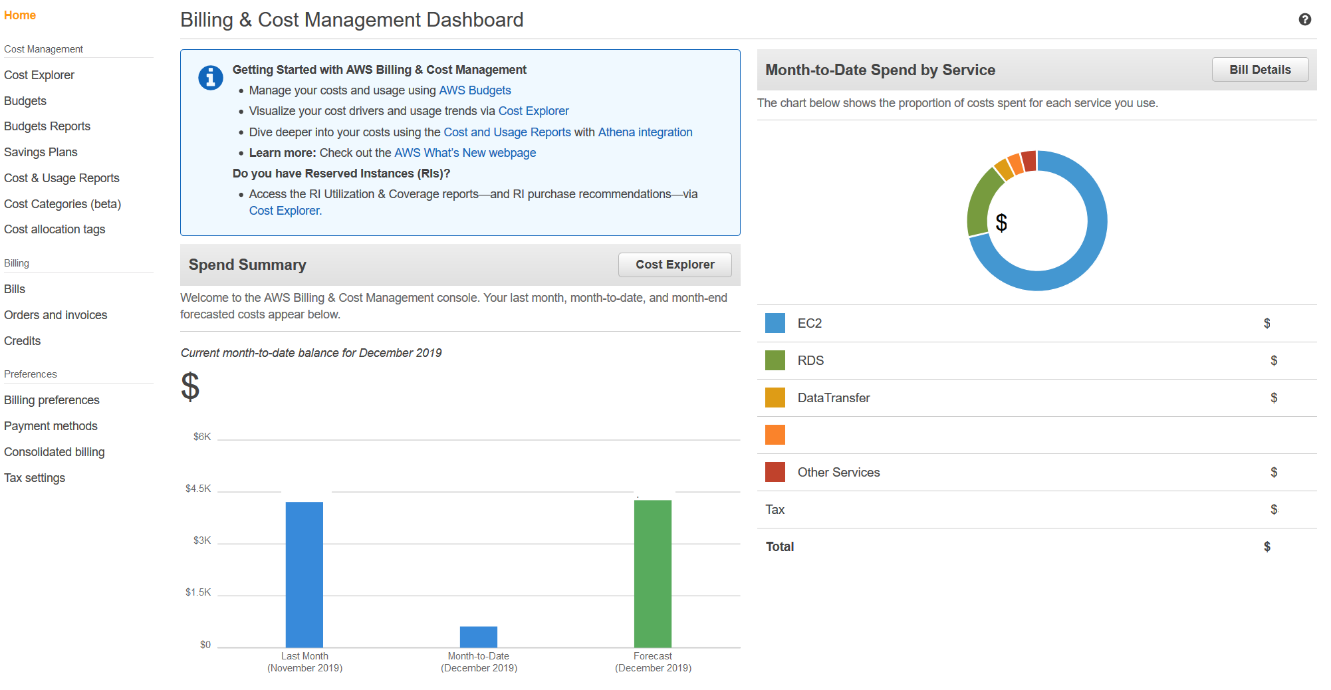
Task: Open the Cost and Usage Reports link
Action: click(507, 132)
